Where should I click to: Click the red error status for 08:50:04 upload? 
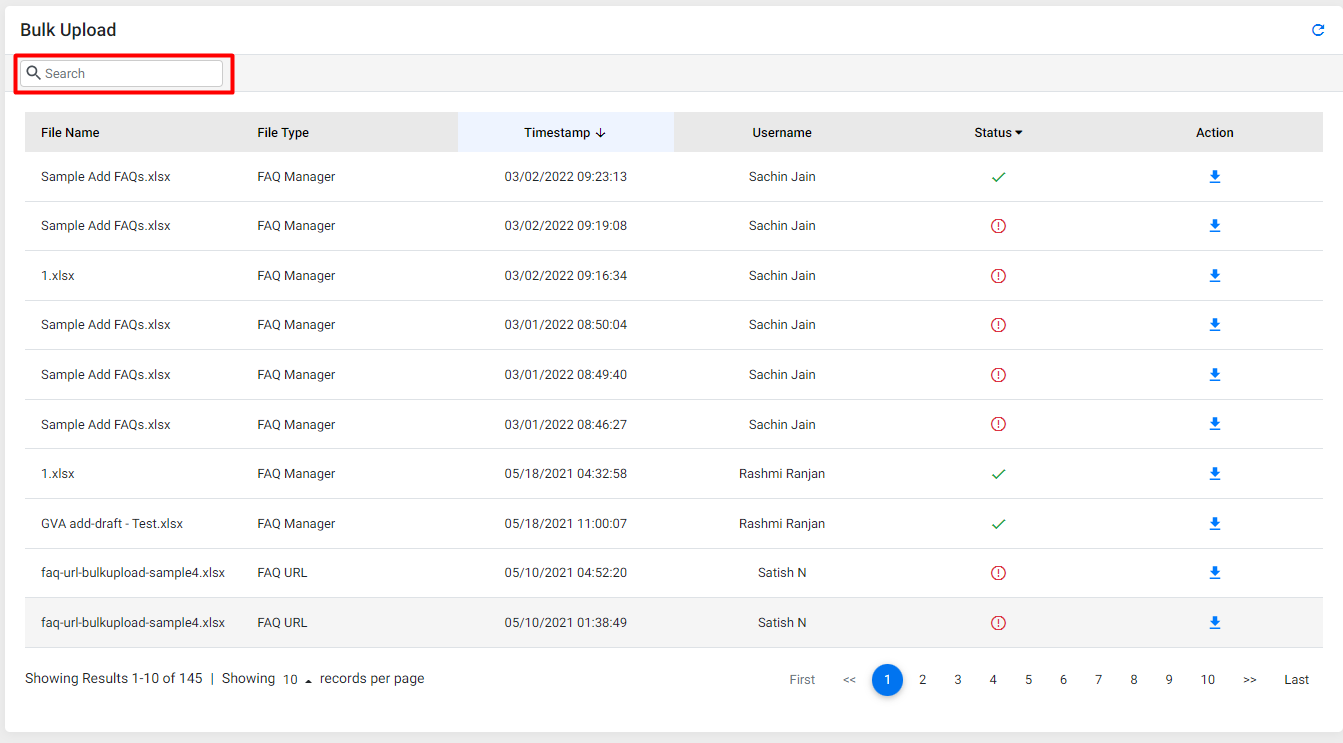point(998,325)
